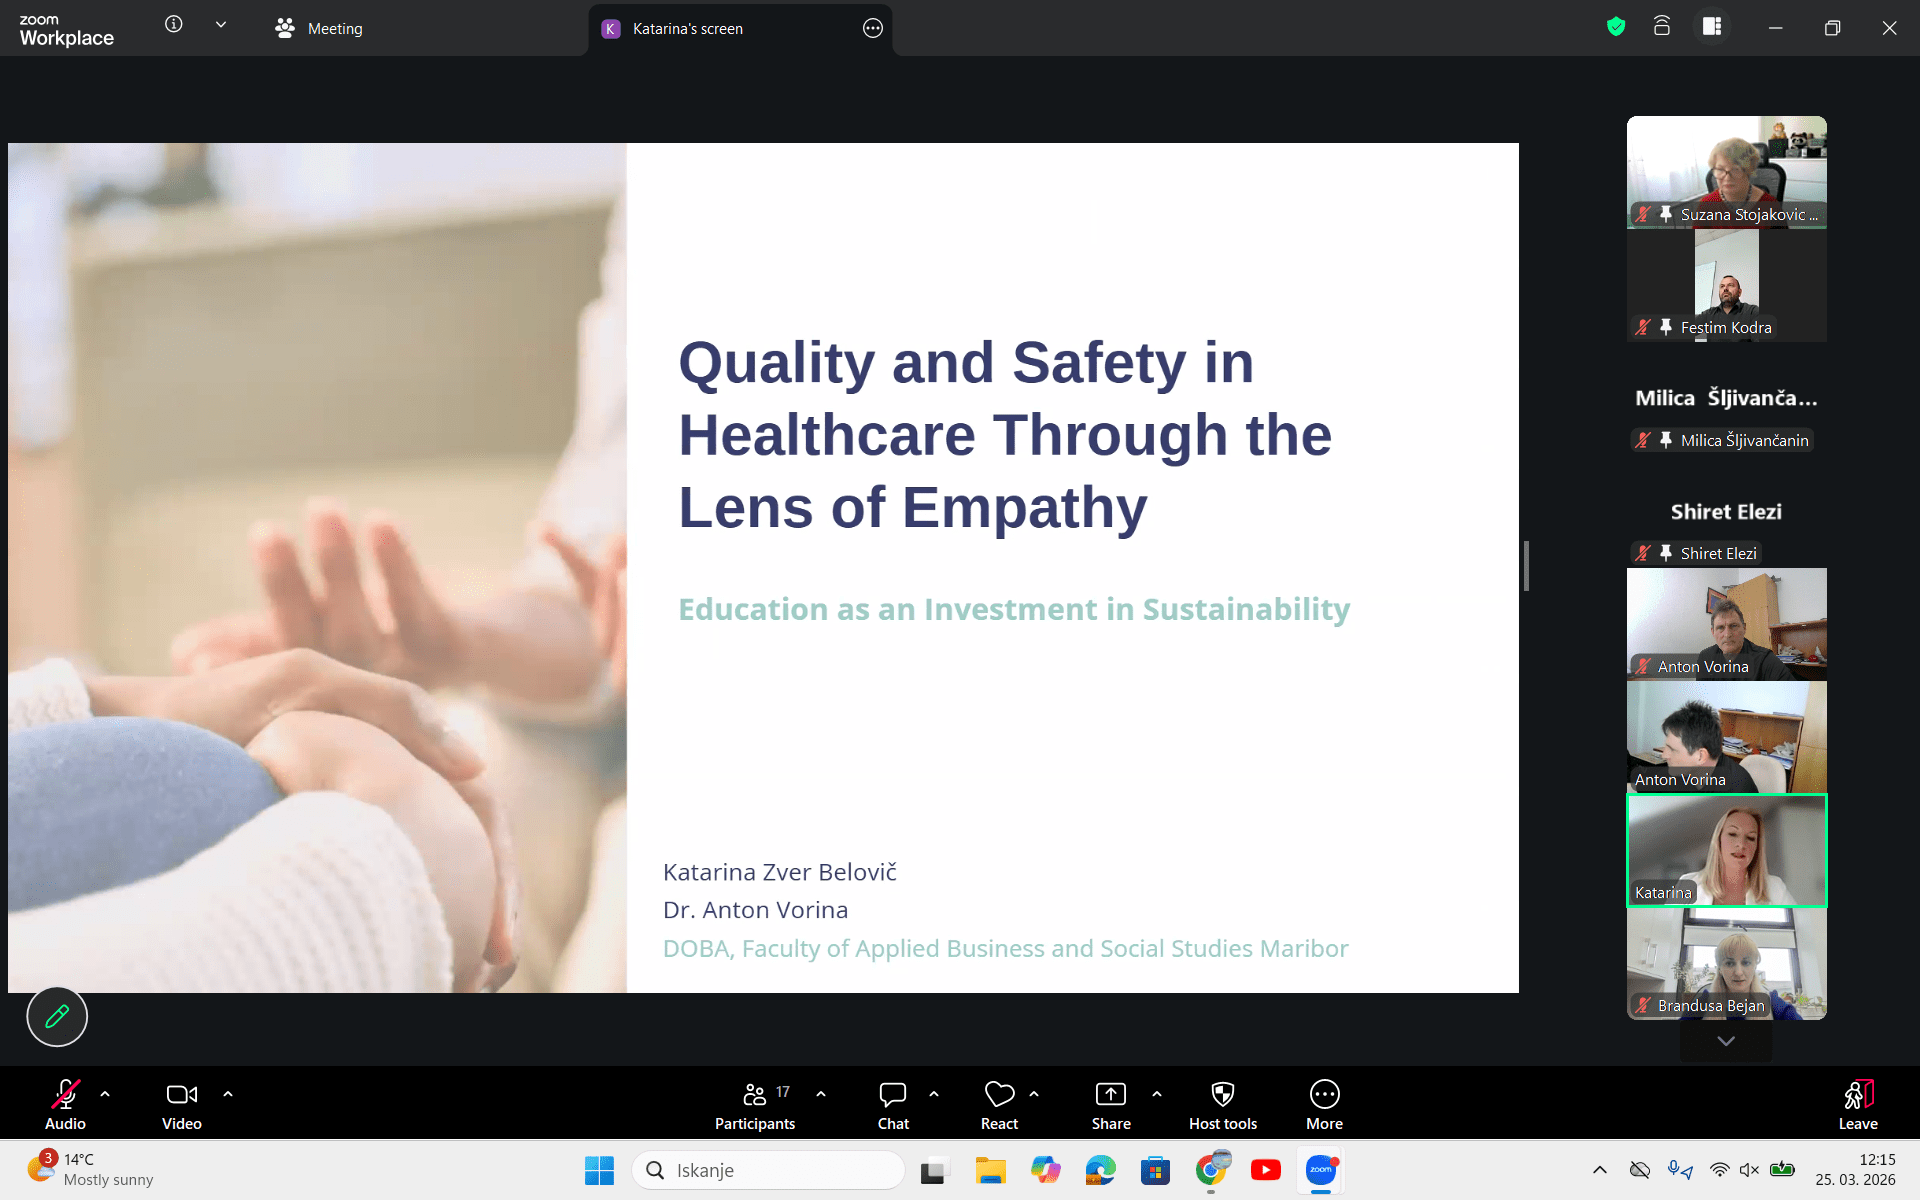Click the Iskanje taskbar search box
The image size is (1920, 1200).
click(x=768, y=1170)
